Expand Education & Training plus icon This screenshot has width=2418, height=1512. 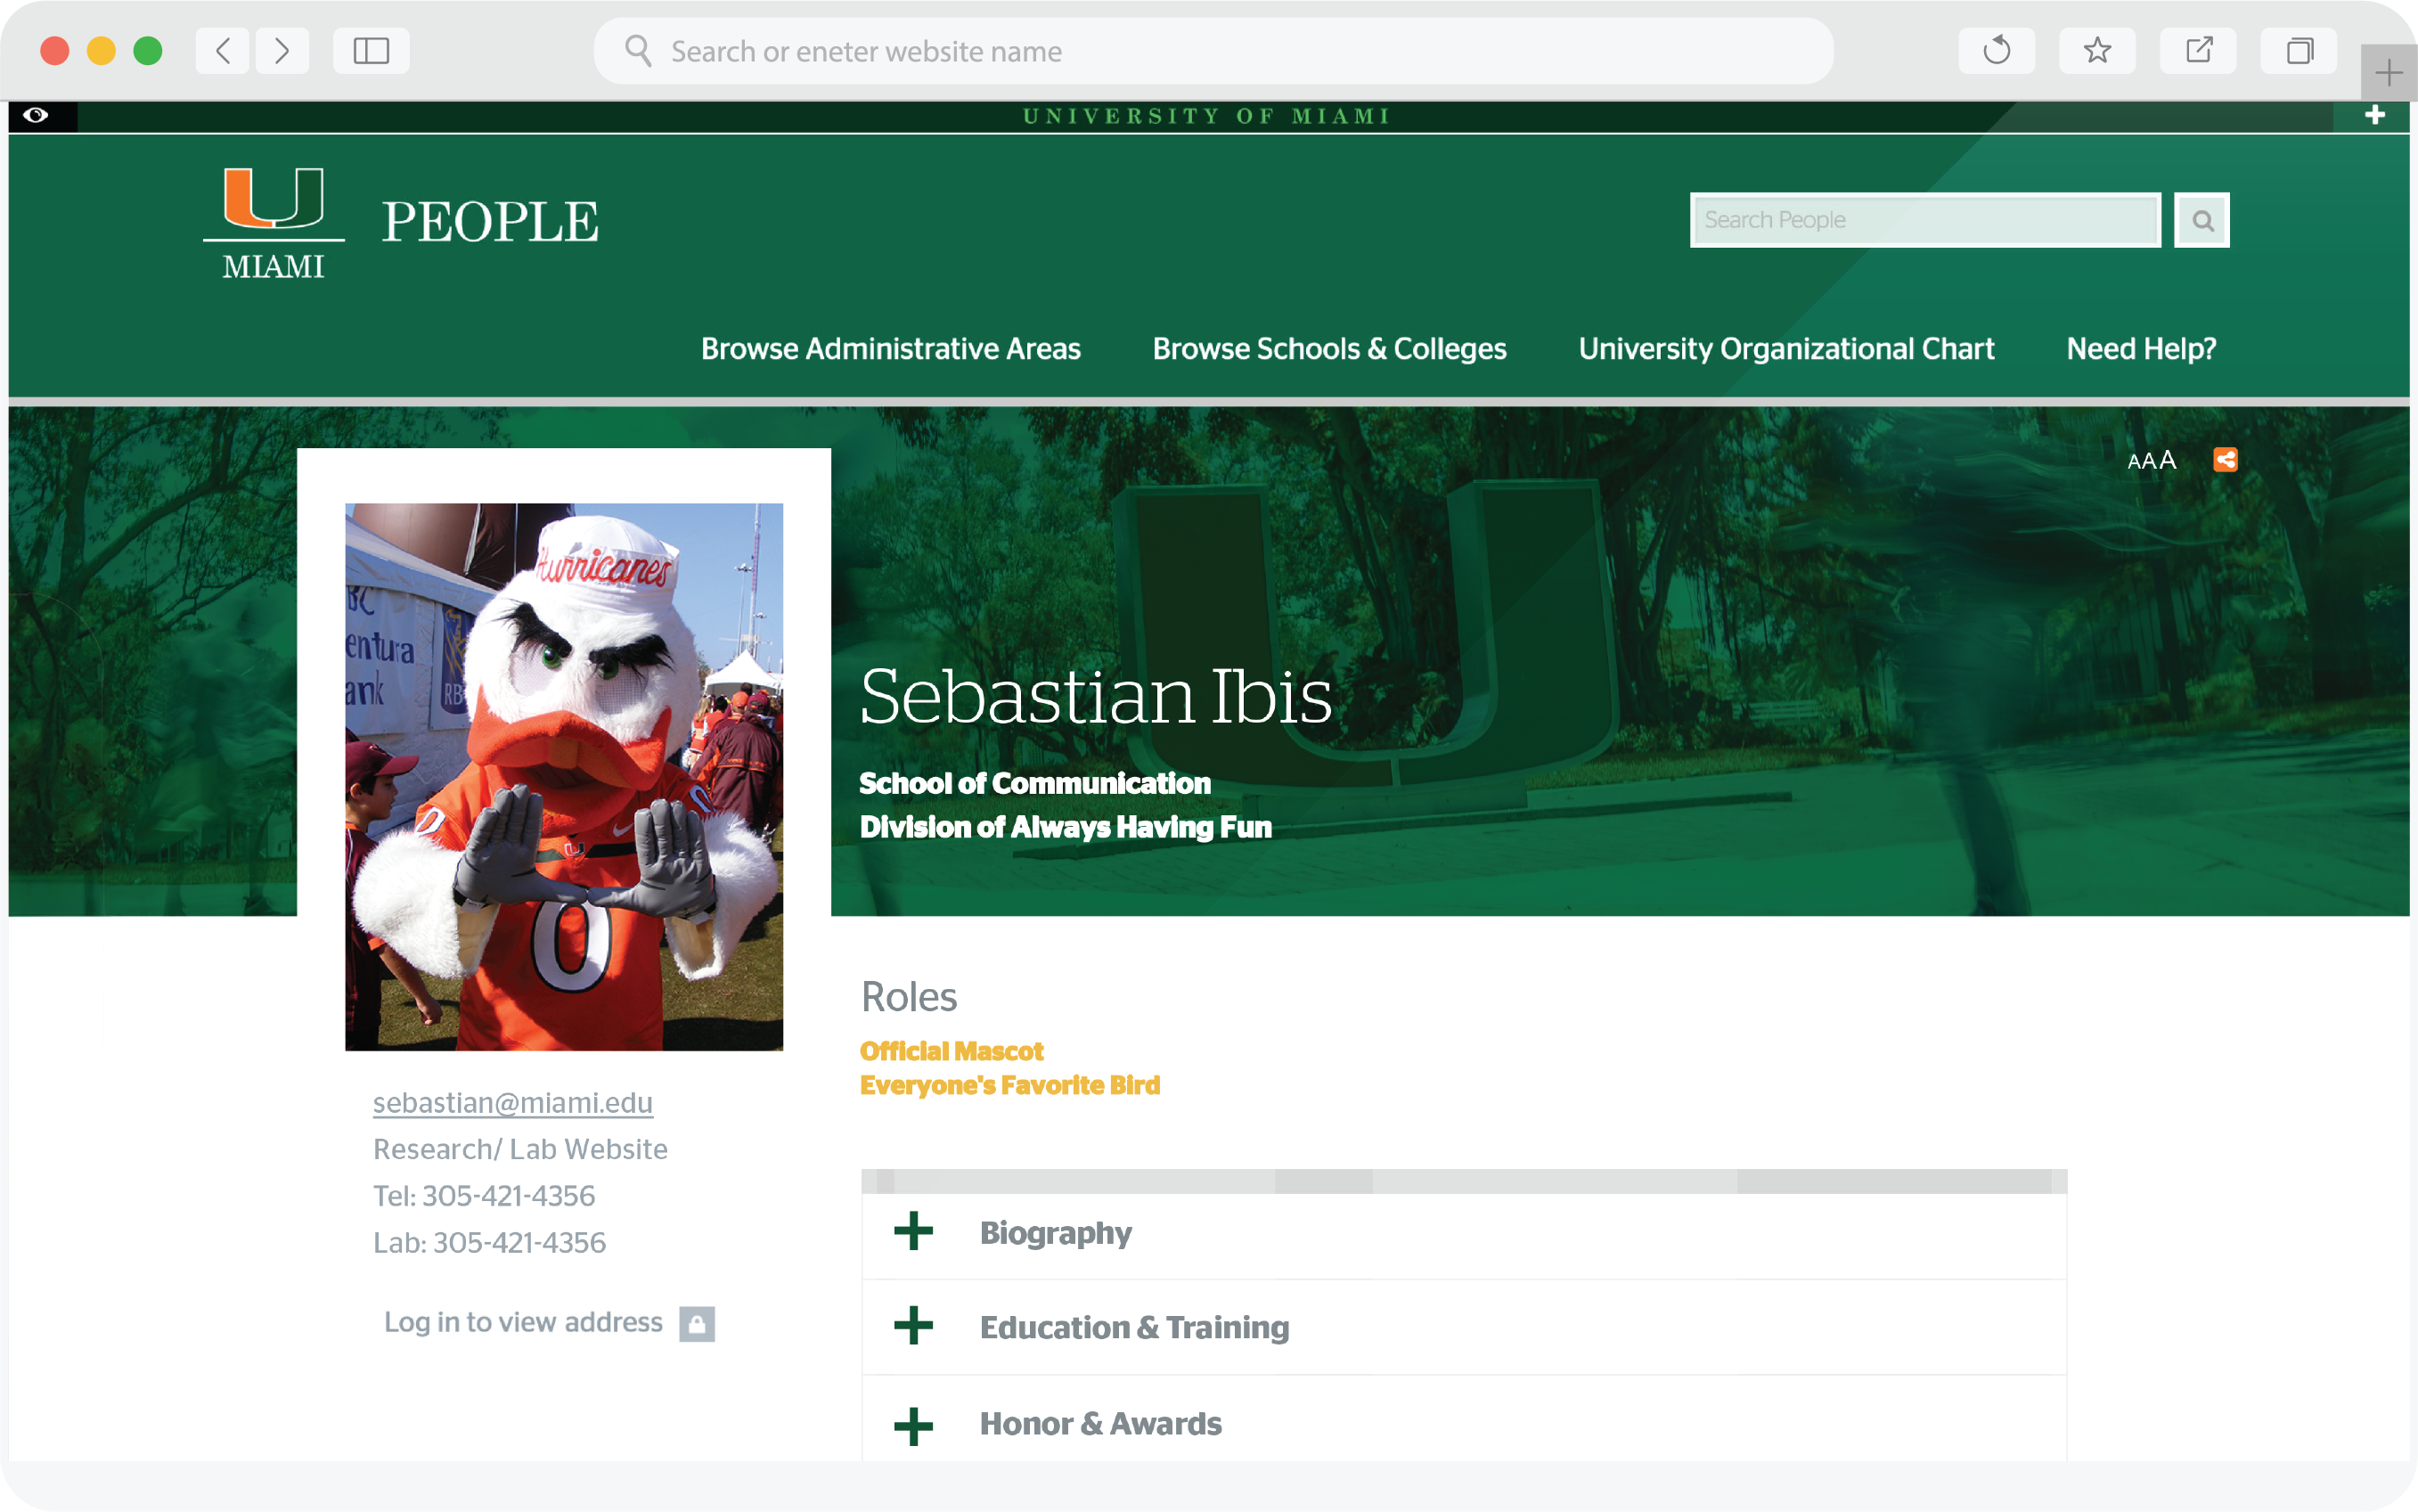[x=913, y=1326]
